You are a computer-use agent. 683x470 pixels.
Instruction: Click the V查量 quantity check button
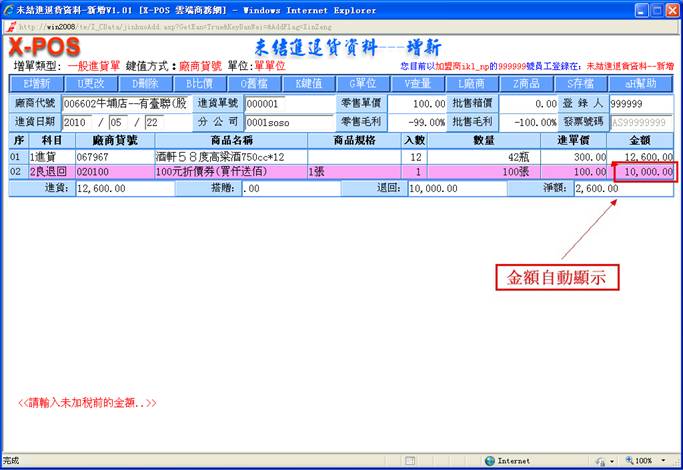[418, 83]
